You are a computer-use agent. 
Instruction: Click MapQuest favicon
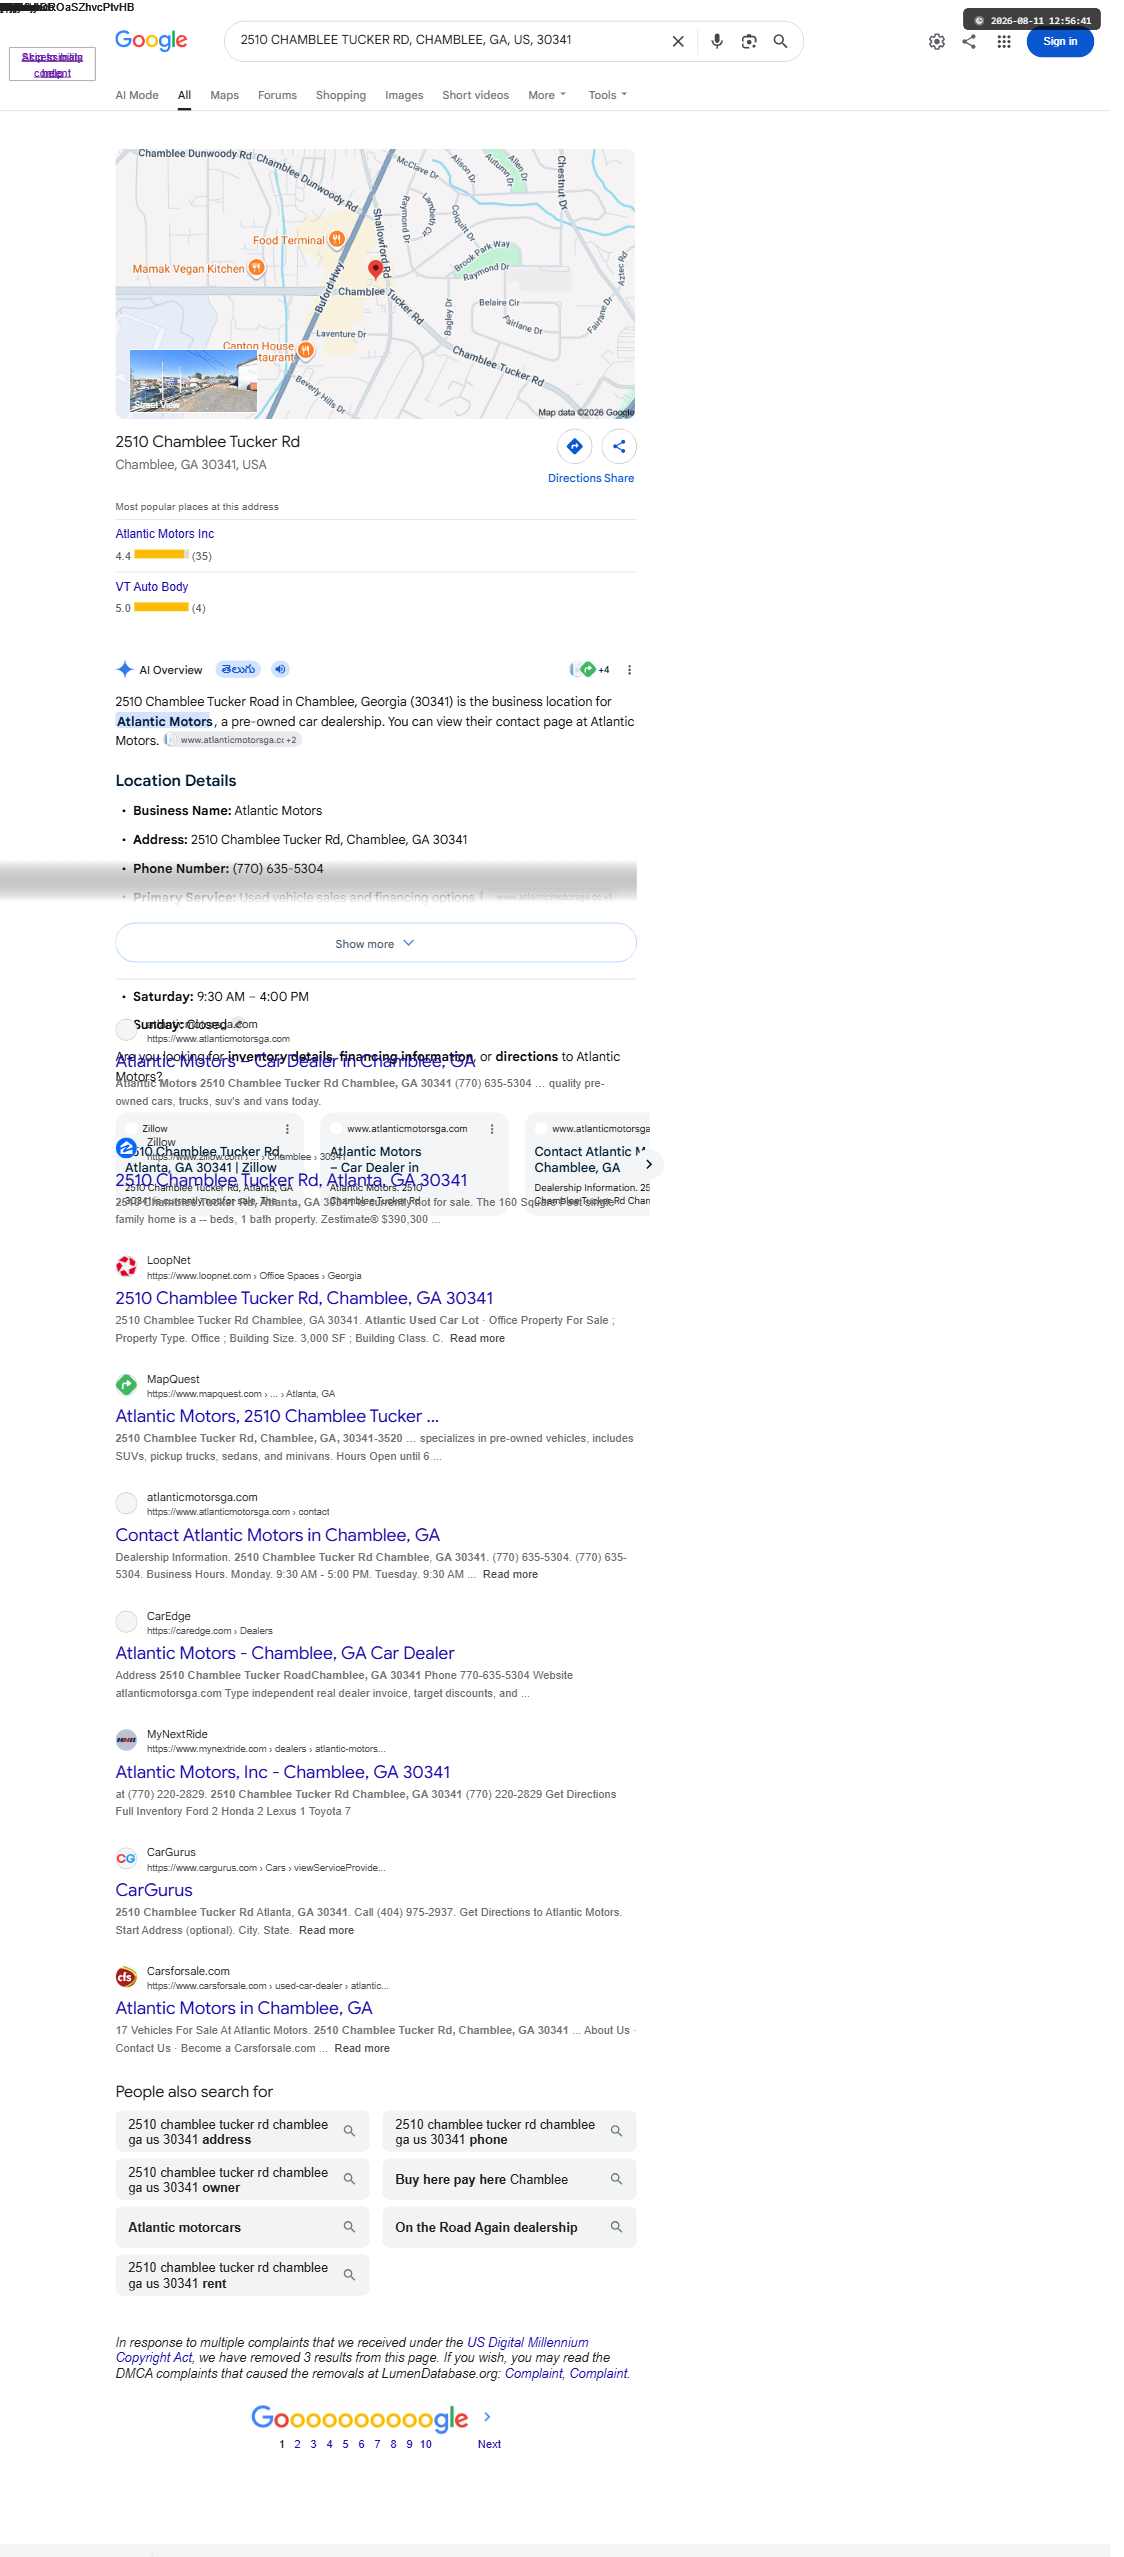coord(126,1385)
